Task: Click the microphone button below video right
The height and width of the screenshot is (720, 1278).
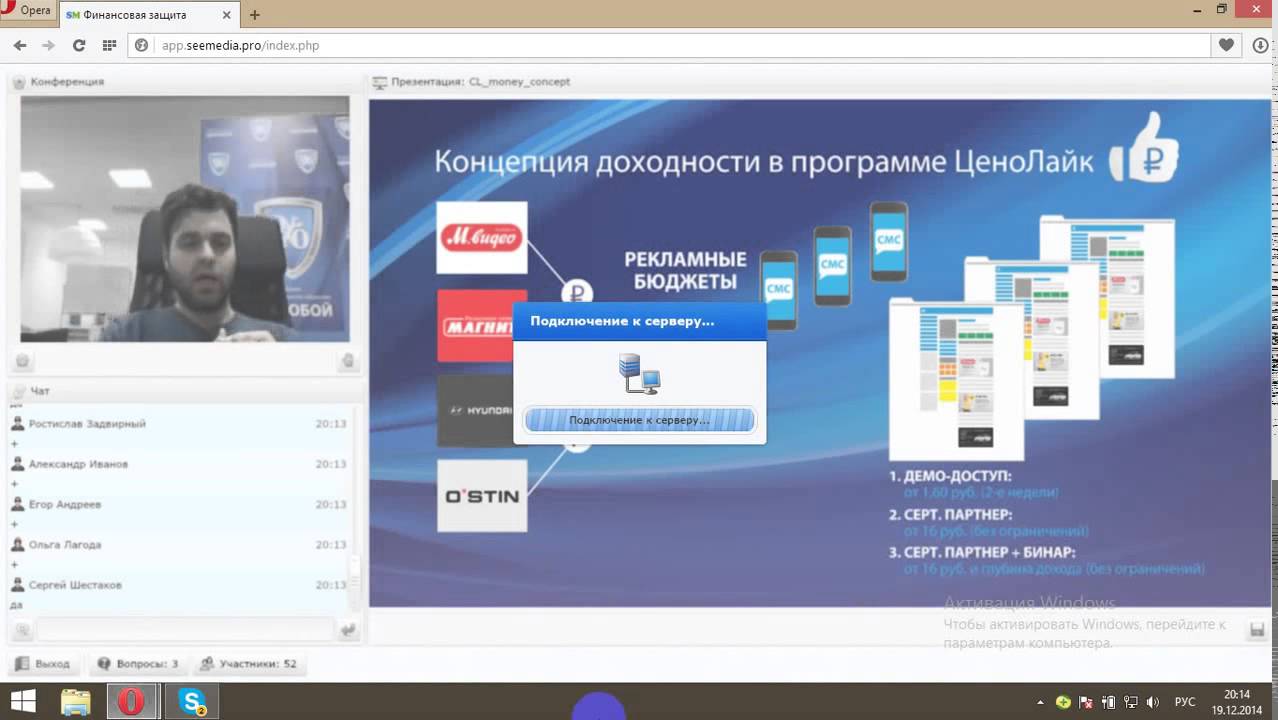Action: (x=348, y=361)
